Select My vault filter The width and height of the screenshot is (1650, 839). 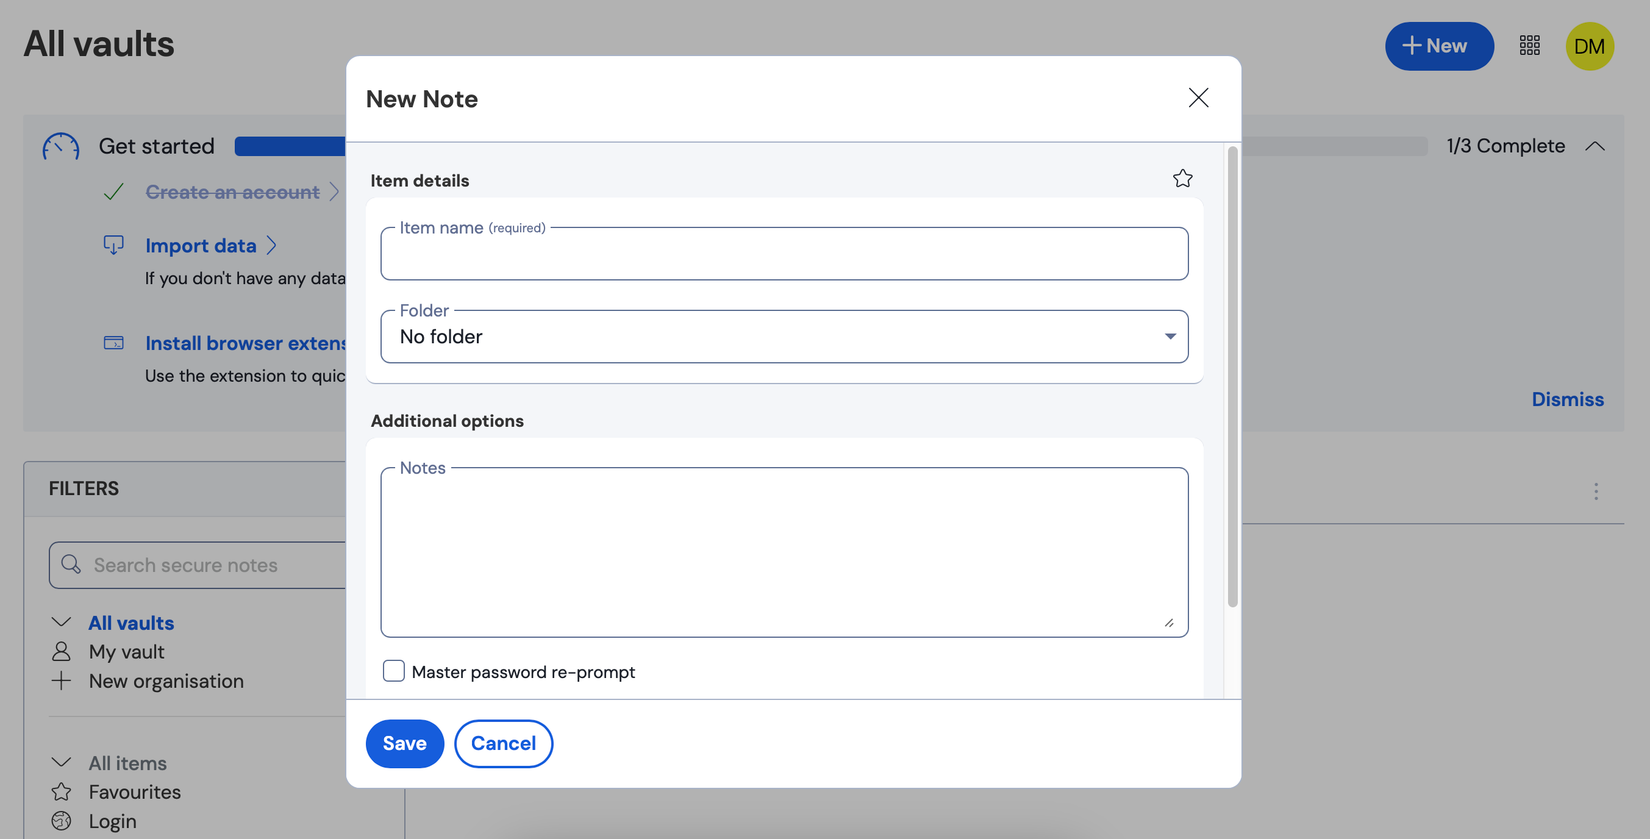(x=126, y=652)
